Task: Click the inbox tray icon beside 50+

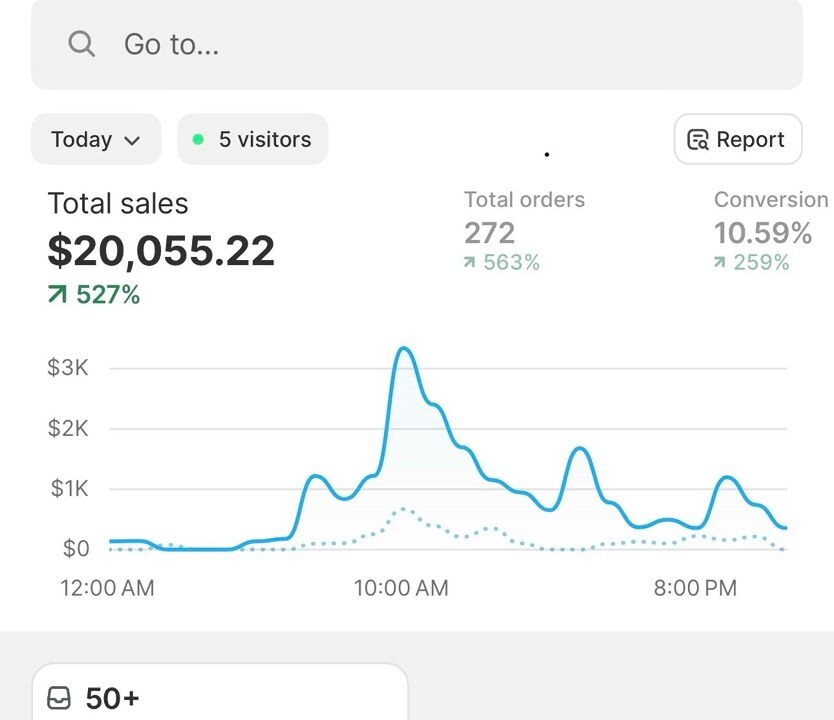Action: [59, 698]
